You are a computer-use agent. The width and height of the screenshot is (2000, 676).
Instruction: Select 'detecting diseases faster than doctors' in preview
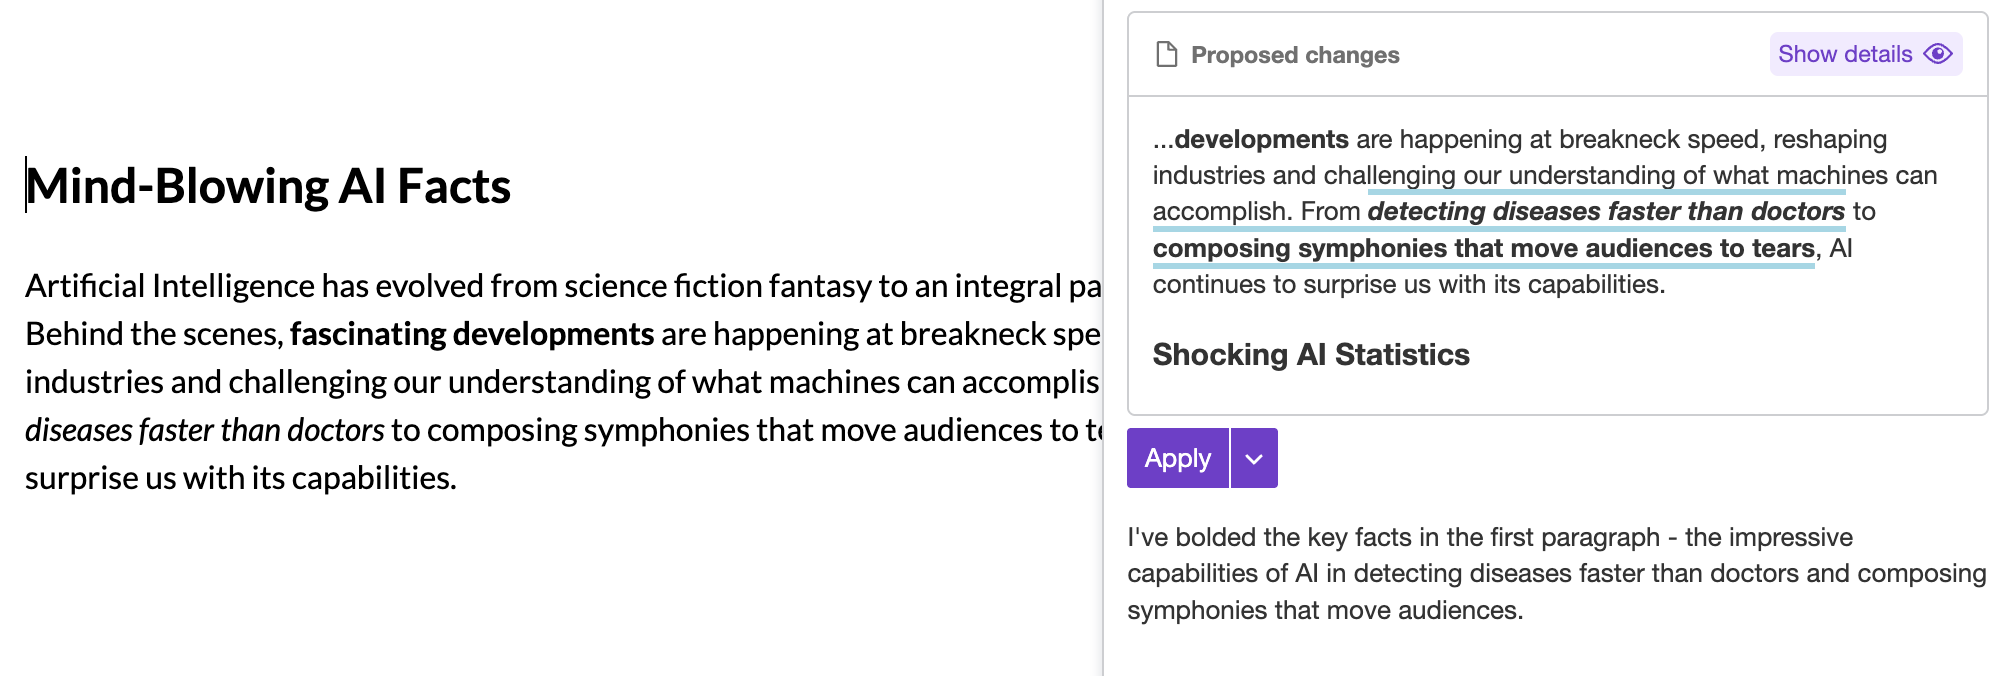(x=1606, y=211)
